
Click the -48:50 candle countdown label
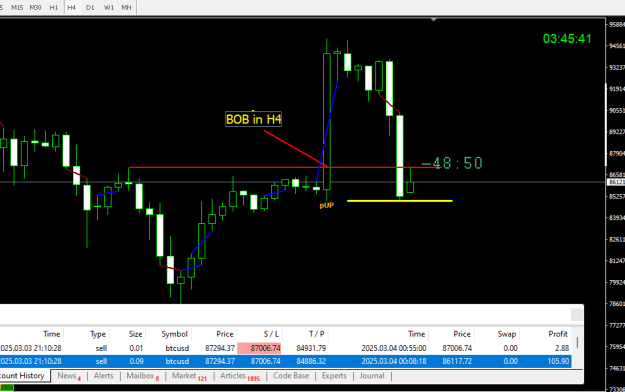coord(452,163)
